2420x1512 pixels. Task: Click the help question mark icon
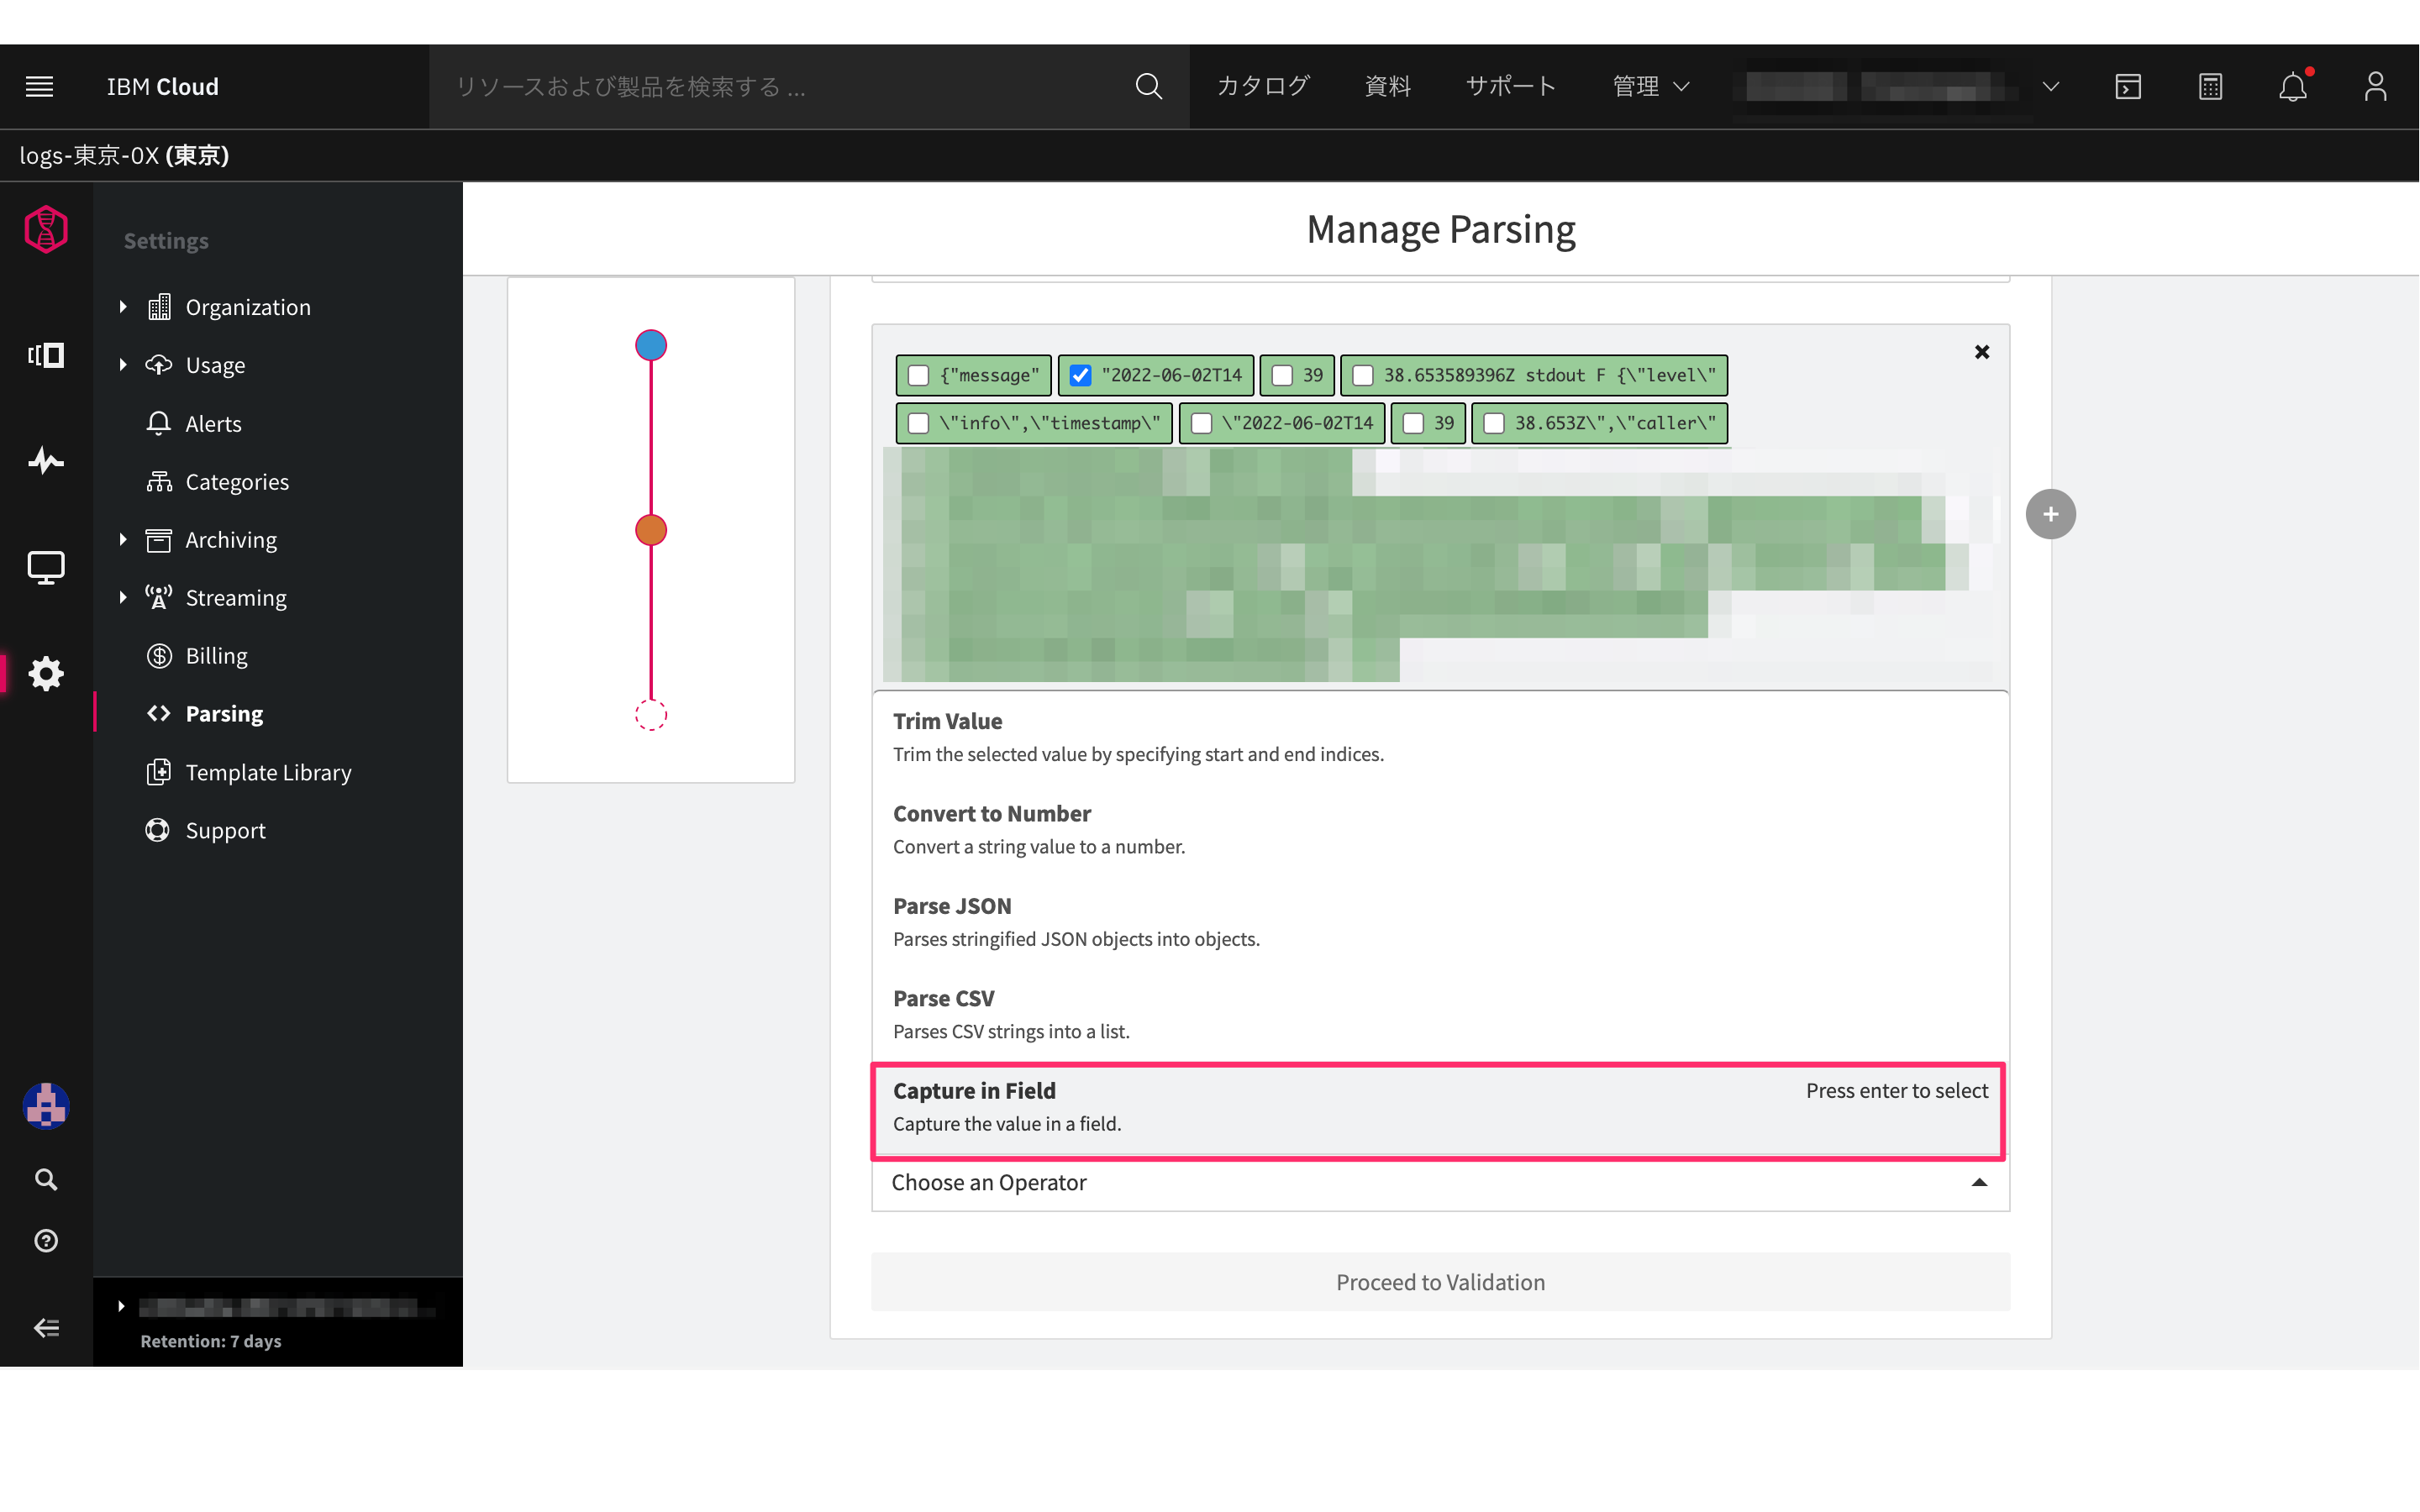point(46,1241)
